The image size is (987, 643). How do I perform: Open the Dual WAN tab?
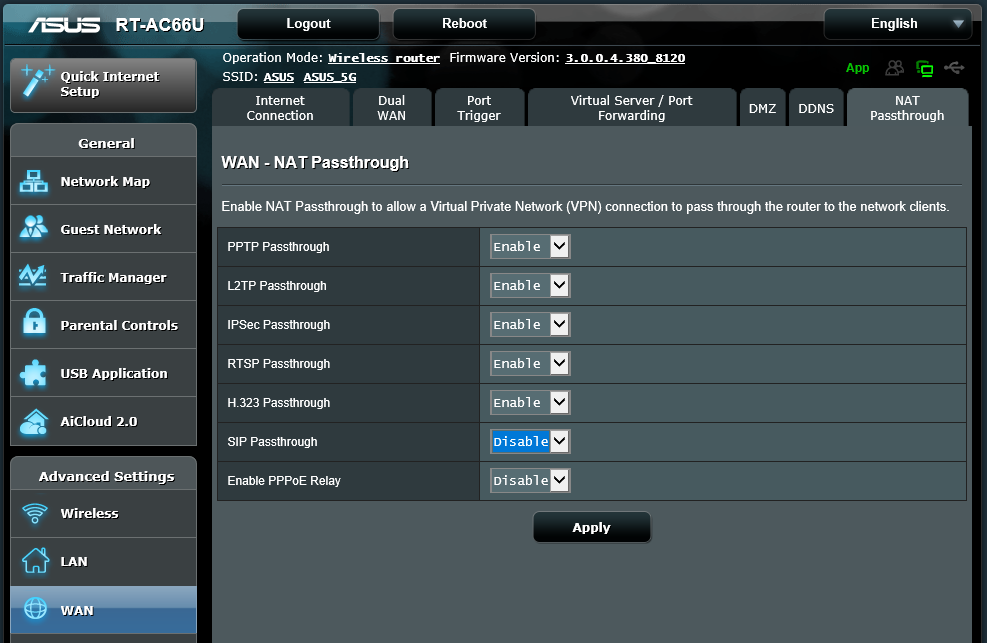(391, 108)
